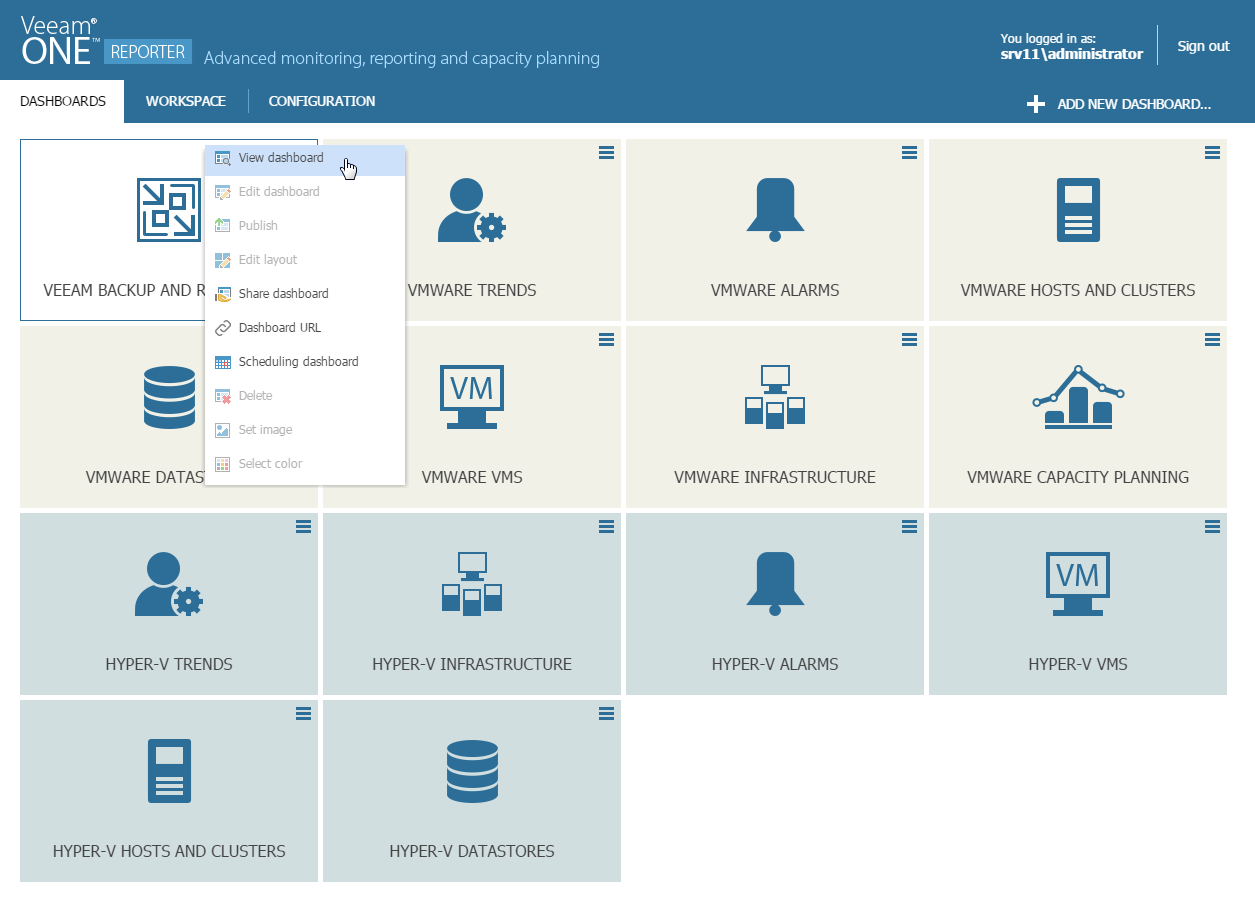Click Edit dashboard context menu entry
Image resolution: width=1255 pixels, height=907 pixels.
305,192
